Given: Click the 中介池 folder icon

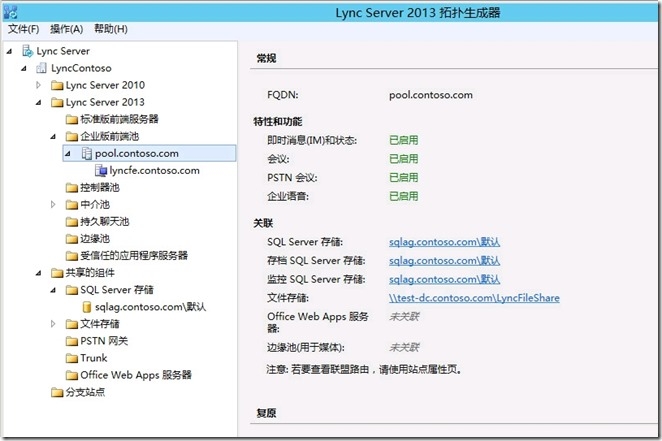Looking at the screenshot, I should [x=71, y=205].
